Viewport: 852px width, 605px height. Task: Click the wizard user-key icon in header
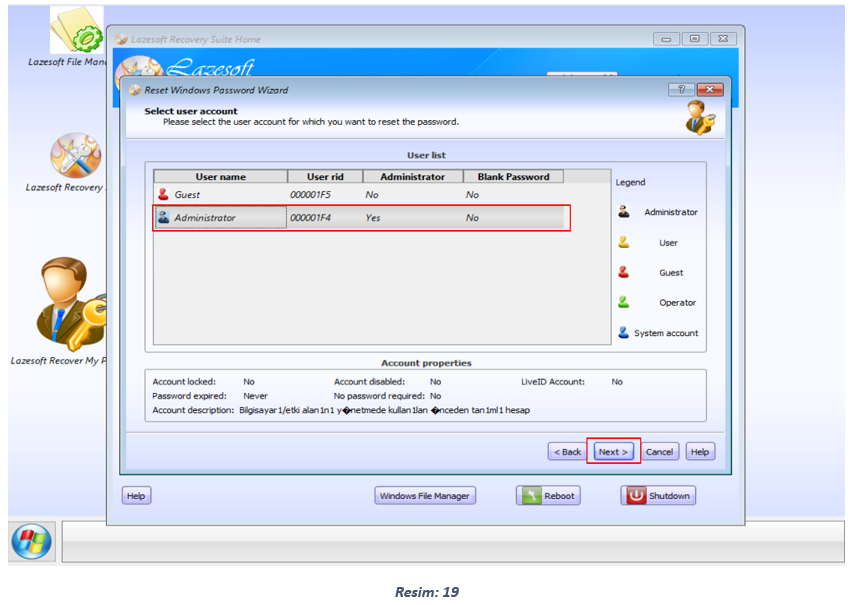click(699, 118)
